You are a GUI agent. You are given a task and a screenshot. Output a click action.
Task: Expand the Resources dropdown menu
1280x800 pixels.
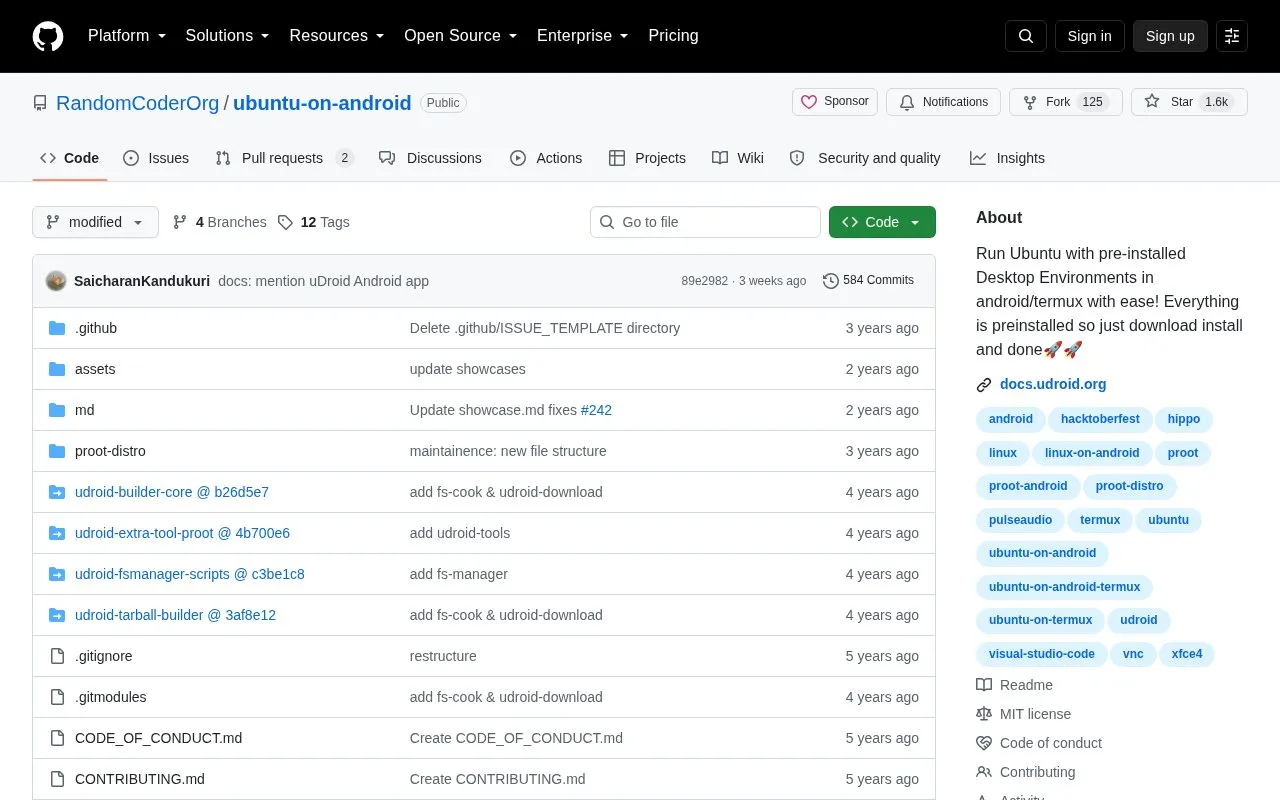(337, 36)
